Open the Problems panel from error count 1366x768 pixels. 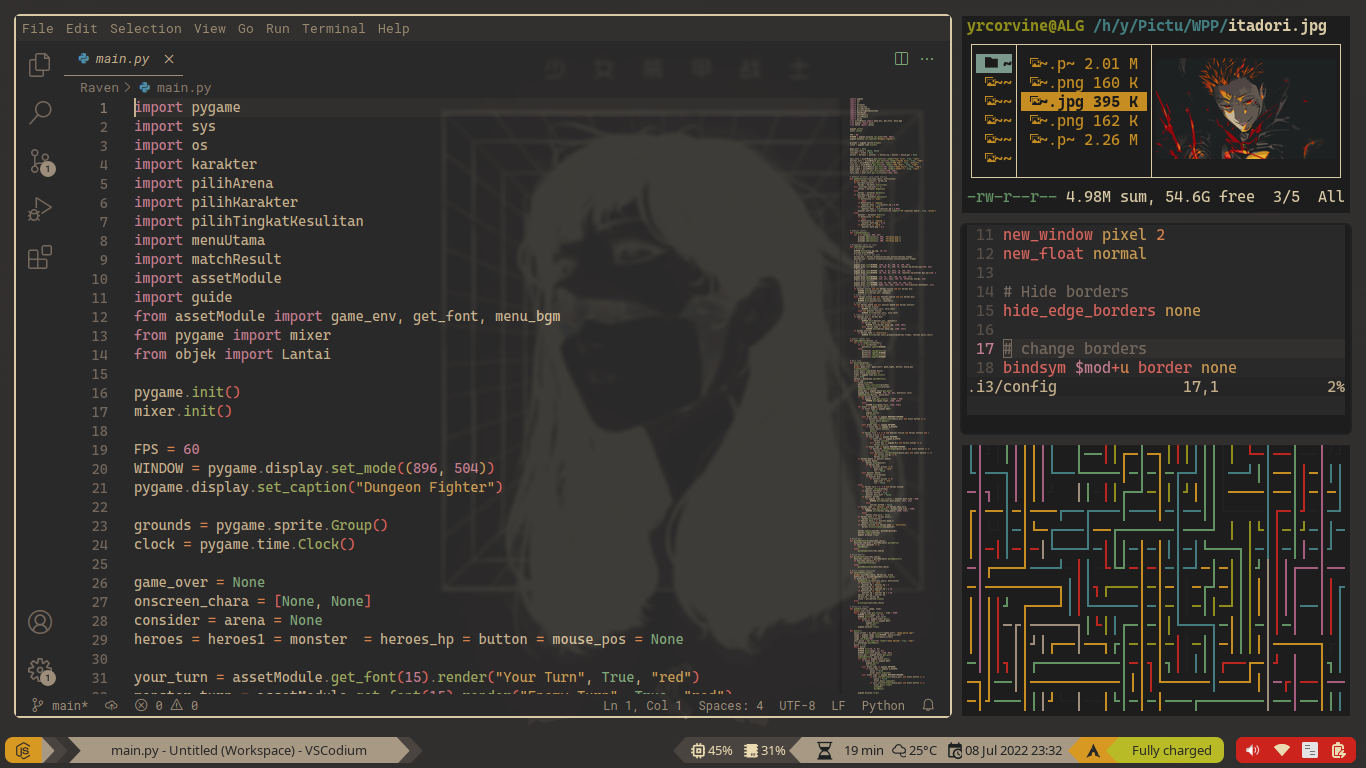(166, 705)
